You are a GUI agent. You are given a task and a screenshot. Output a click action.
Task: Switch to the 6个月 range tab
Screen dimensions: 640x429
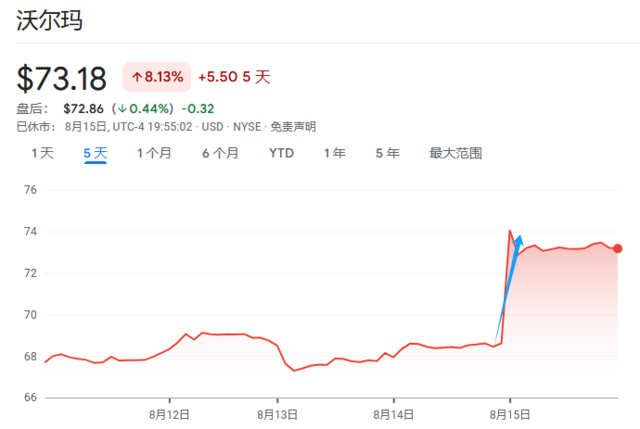(x=220, y=153)
